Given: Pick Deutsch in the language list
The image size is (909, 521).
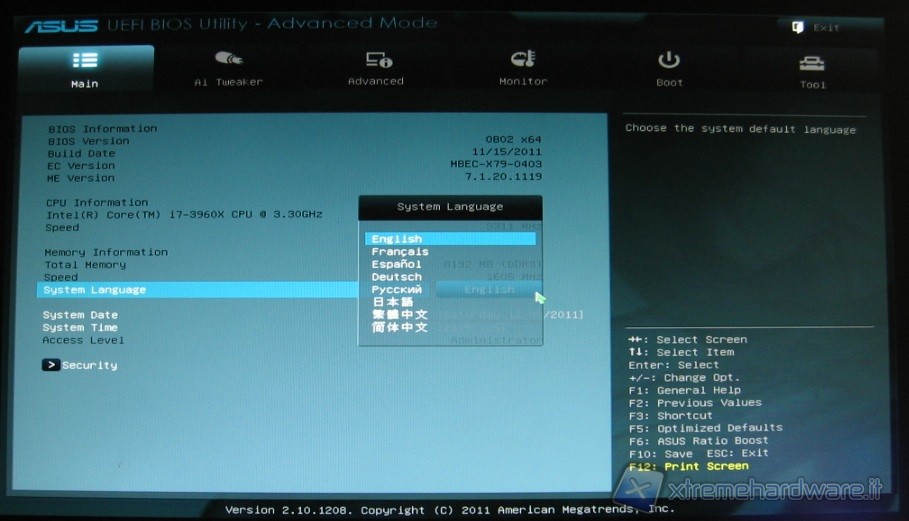Looking at the screenshot, I should tap(397, 277).
